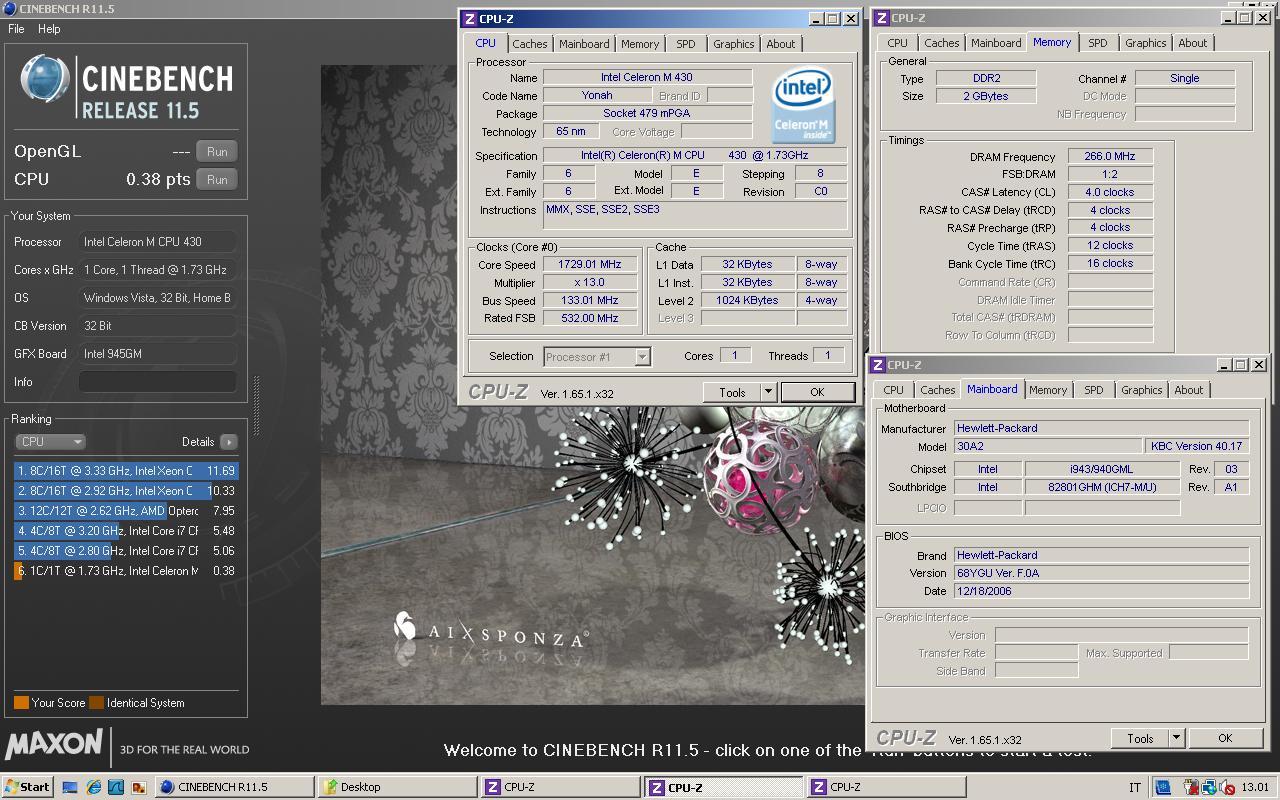Click the DRAM Frequency value 266.0 MHz
The image size is (1280, 800).
1110,157
